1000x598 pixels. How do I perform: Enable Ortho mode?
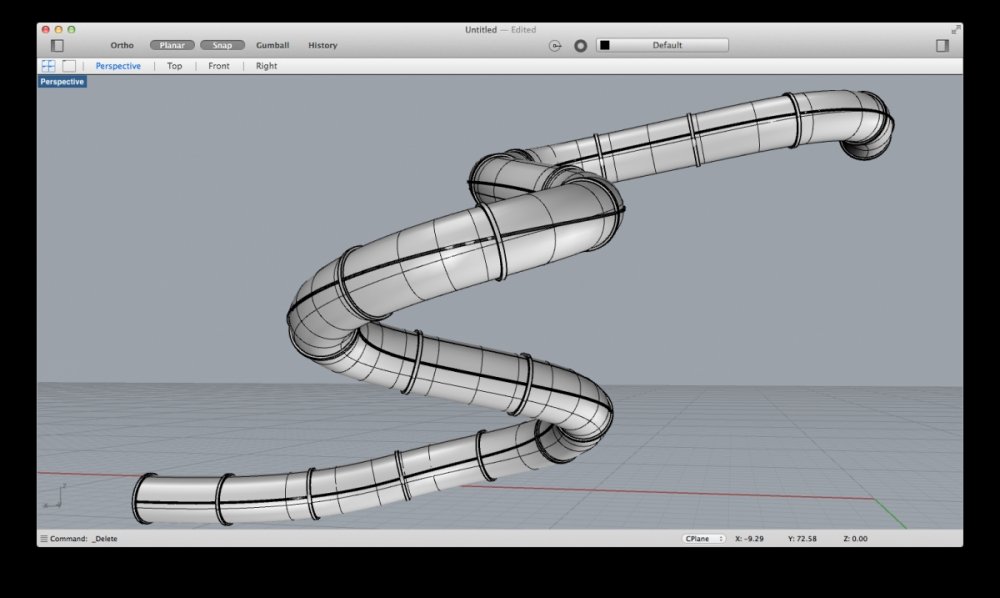[x=122, y=45]
